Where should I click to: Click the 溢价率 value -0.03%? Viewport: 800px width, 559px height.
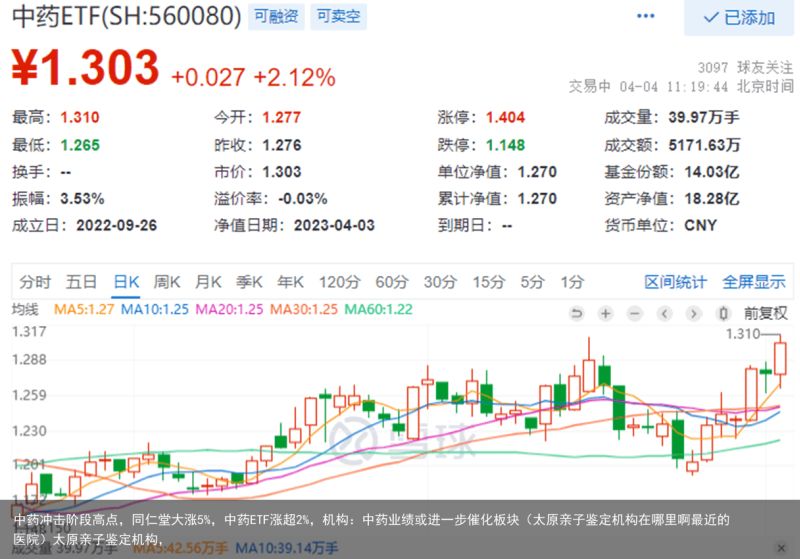click(x=303, y=198)
